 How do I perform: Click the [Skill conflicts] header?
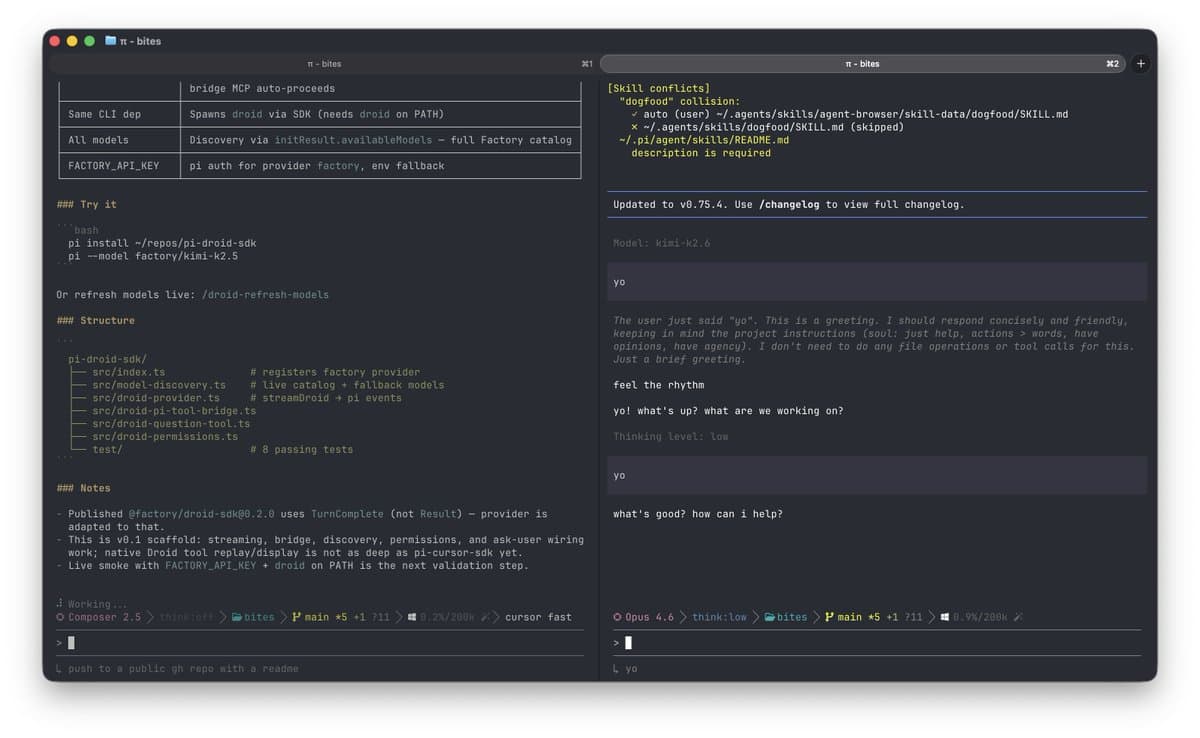(658, 88)
